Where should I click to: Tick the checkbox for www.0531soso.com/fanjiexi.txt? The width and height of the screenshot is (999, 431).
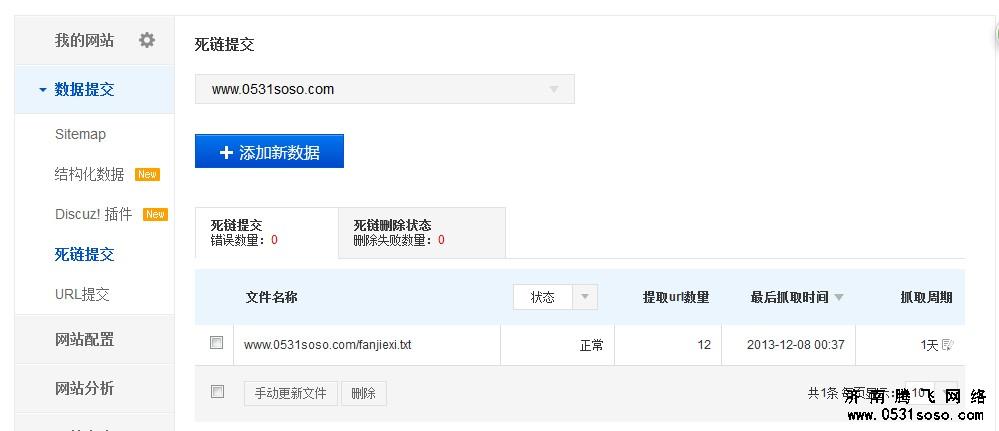click(217, 343)
